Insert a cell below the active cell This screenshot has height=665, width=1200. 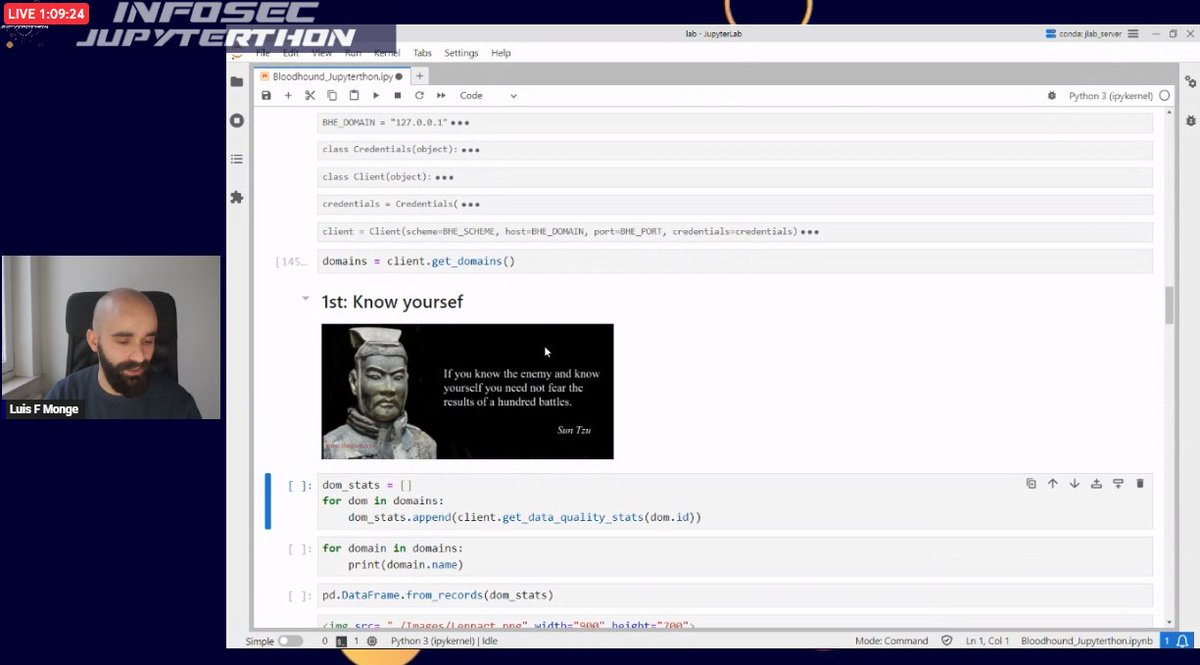1118,484
